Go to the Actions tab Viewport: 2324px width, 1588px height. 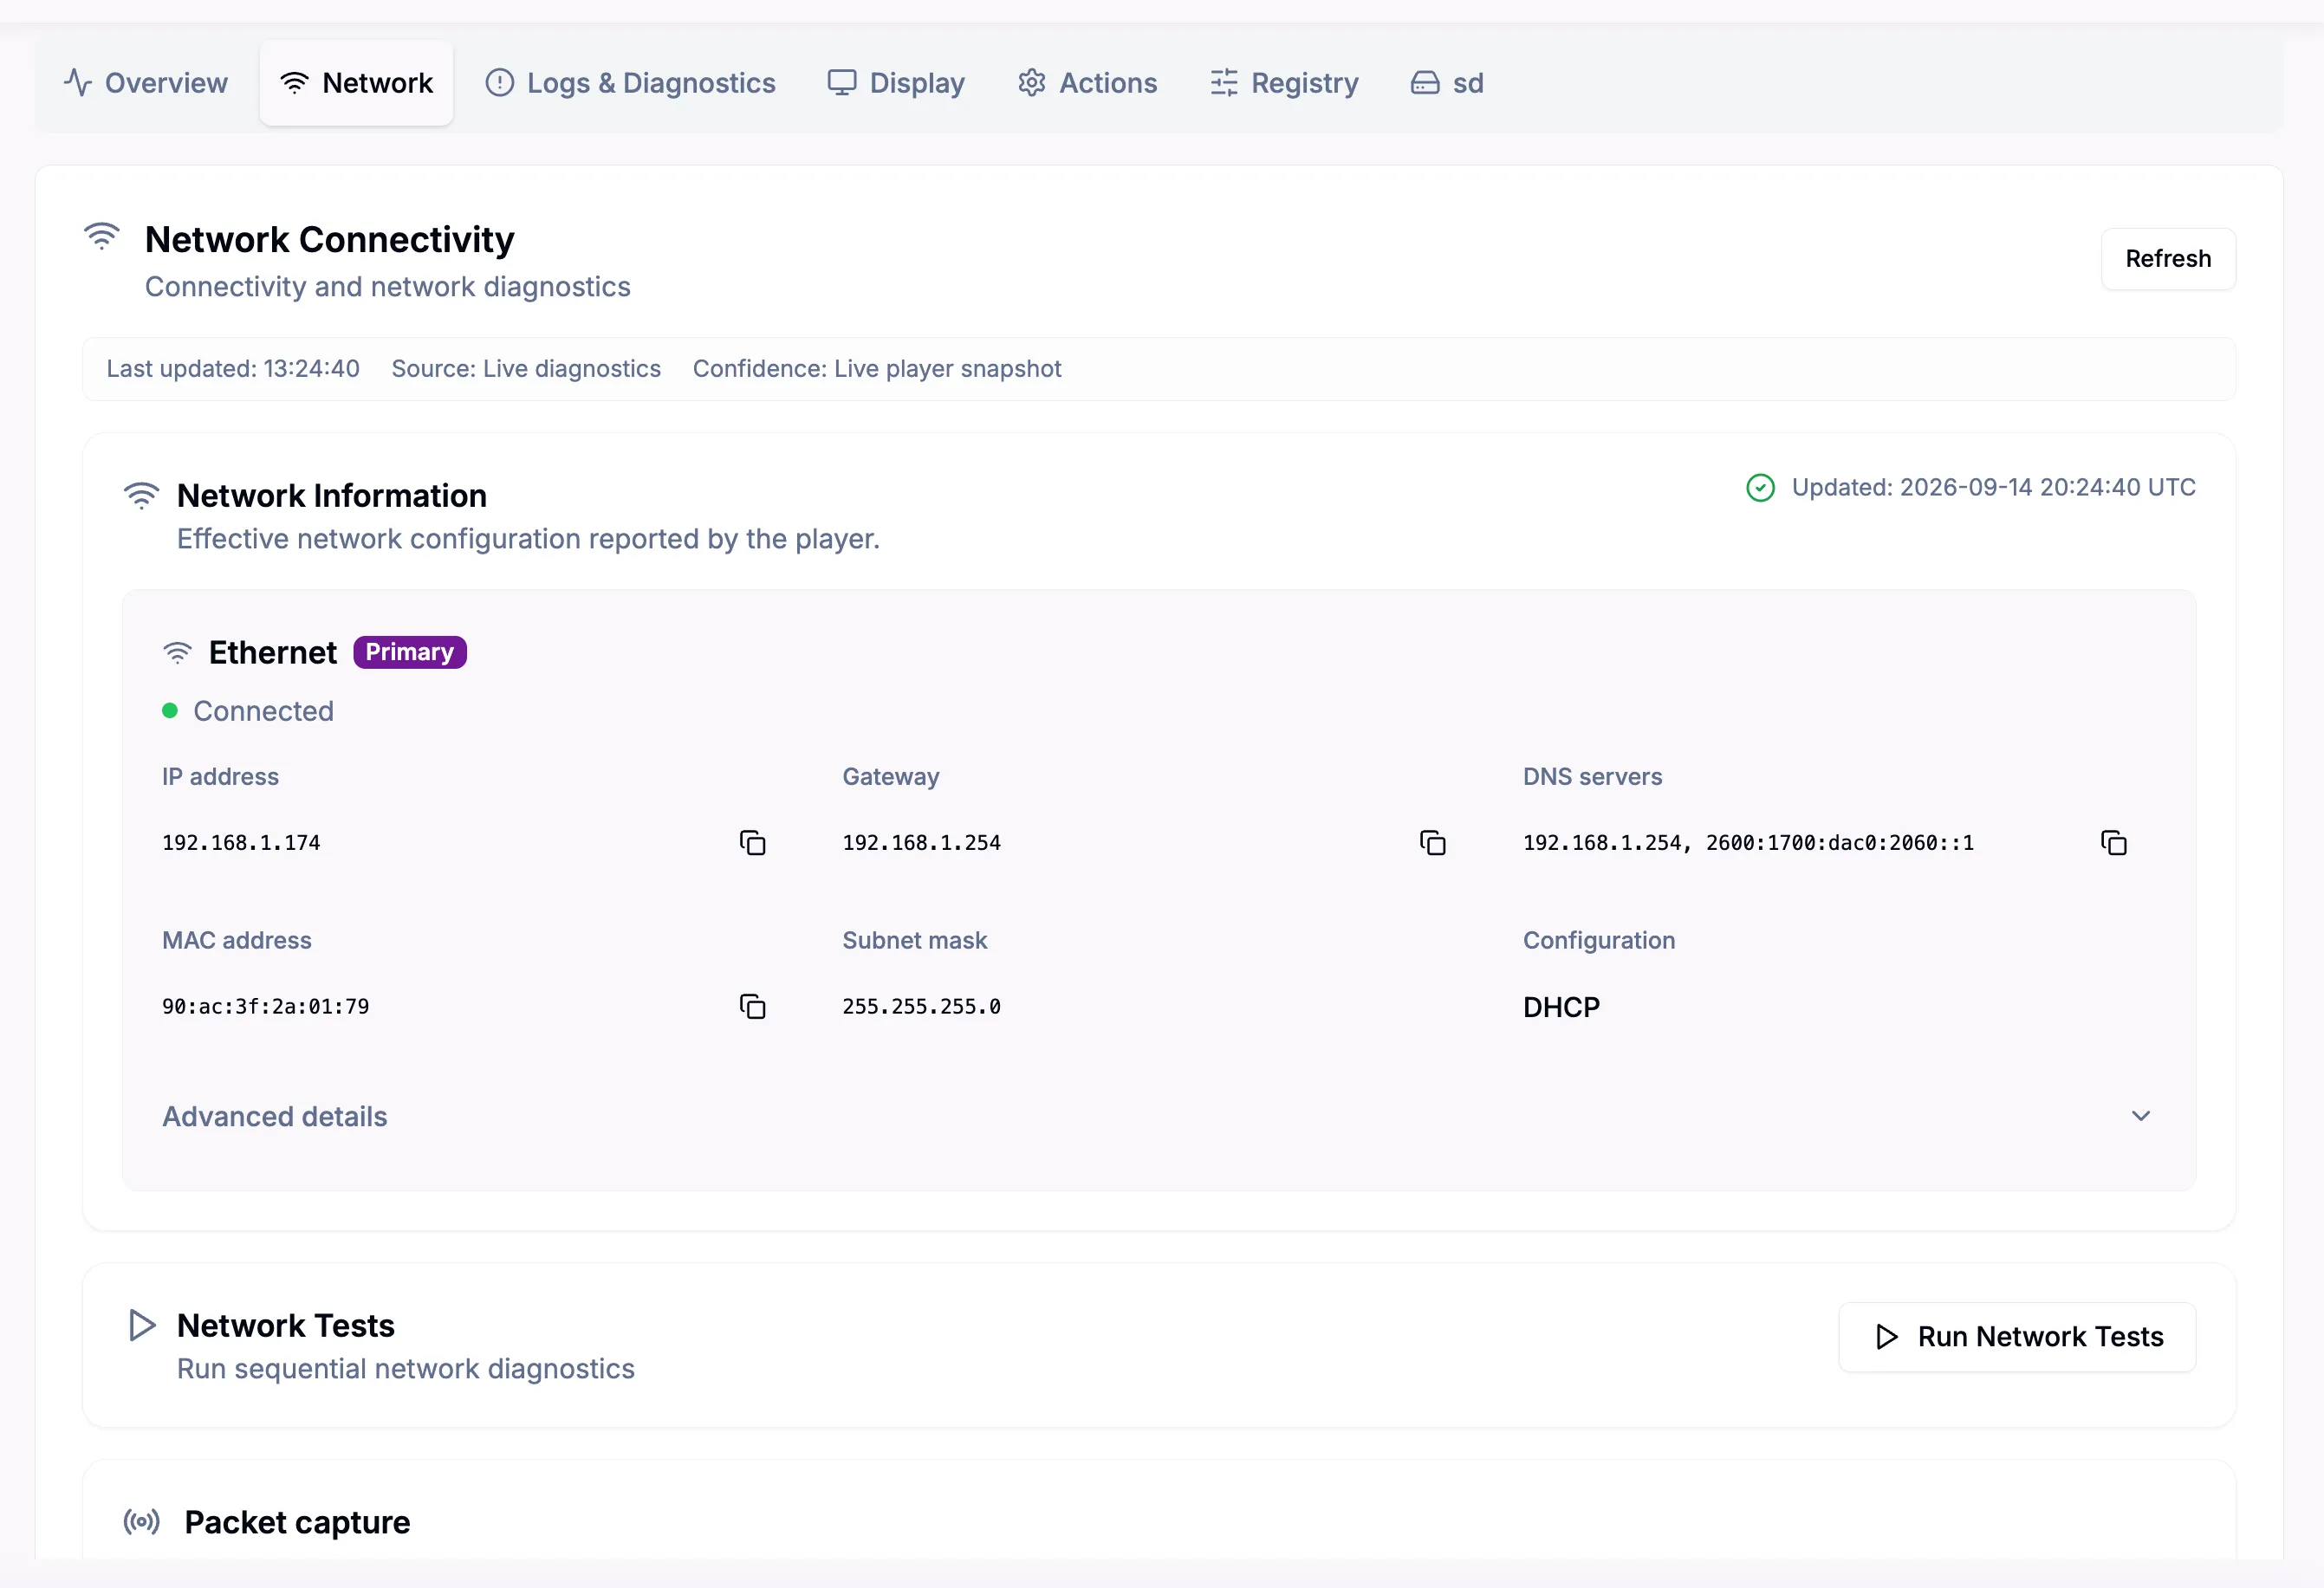click(1088, 83)
